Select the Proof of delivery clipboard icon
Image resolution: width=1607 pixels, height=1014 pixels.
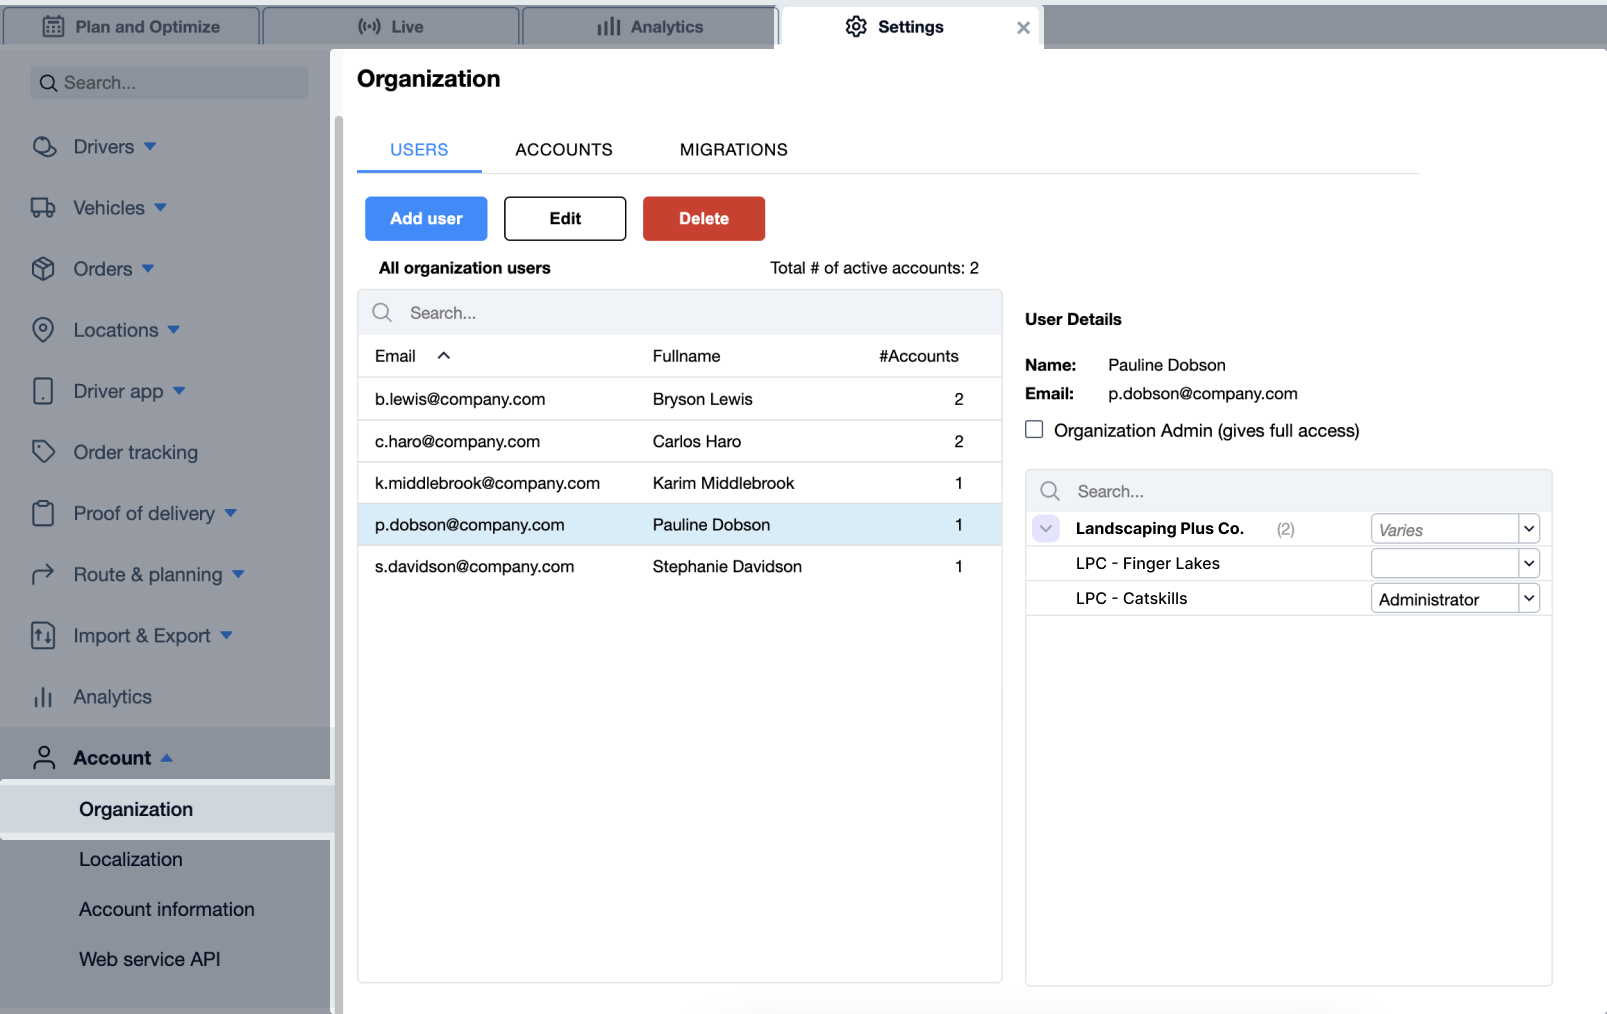[45, 513]
